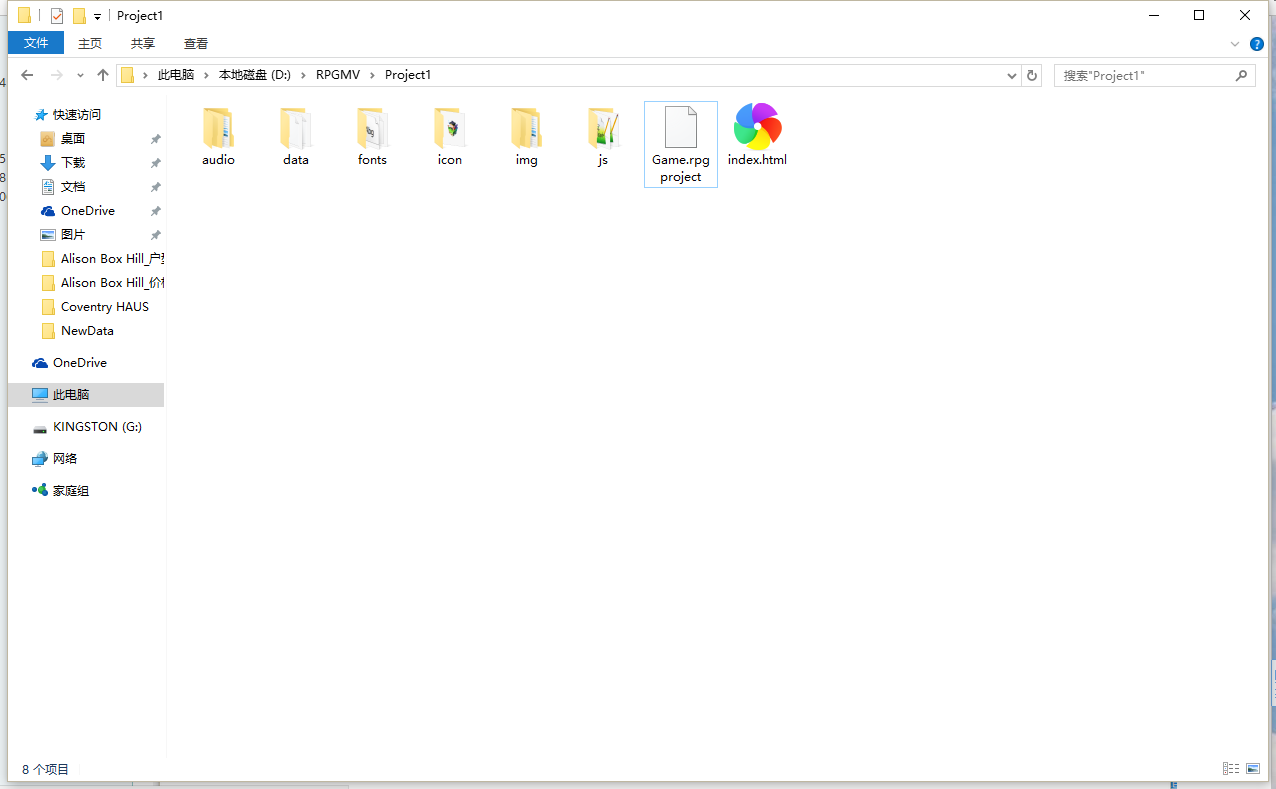Screen dimensions: 1276x789
Task: Expand breadcrumb arrow after RPGMV
Action: click(x=372, y=75)
